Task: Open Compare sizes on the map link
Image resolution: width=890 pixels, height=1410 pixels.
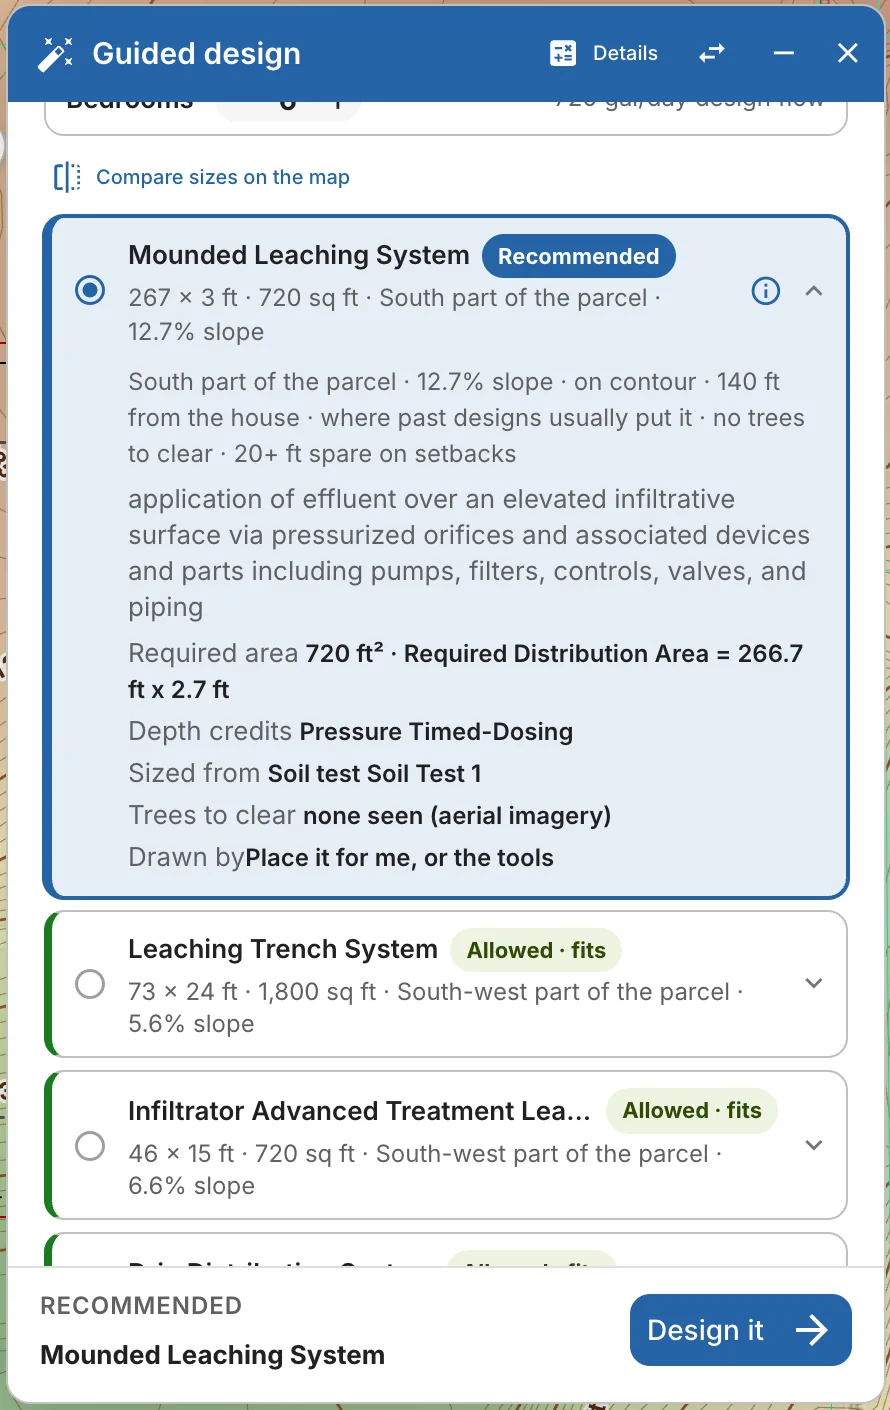Action: coord(223,177)
